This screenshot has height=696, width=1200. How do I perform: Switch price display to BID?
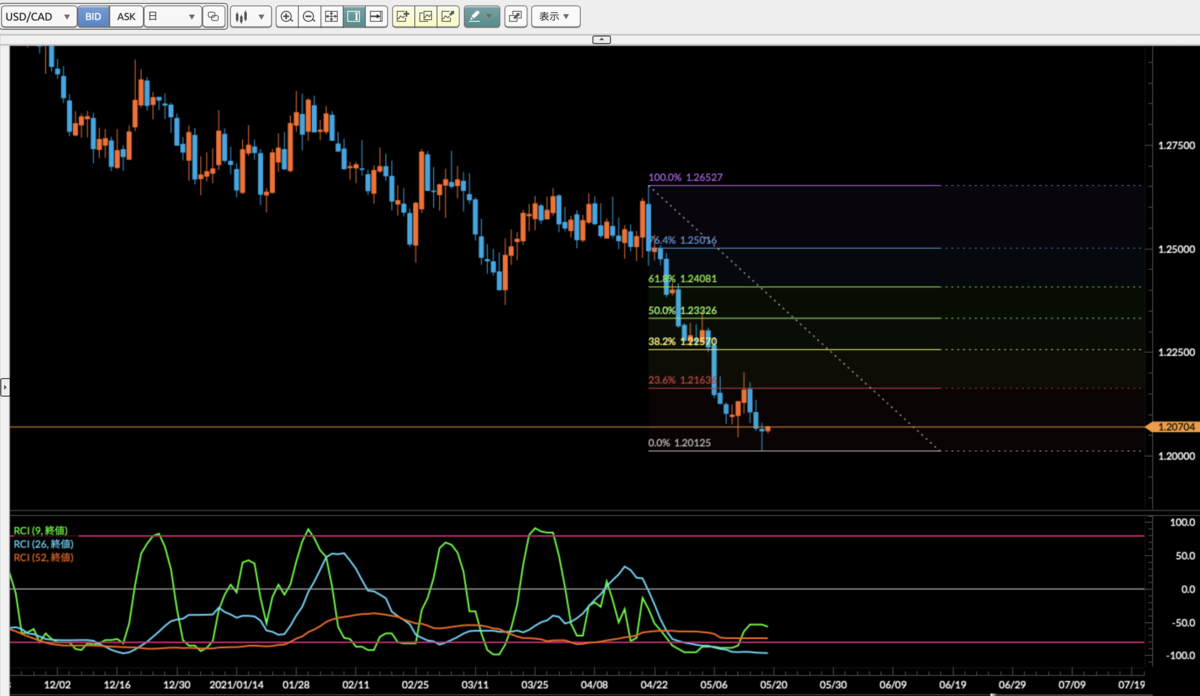[93, 17]
